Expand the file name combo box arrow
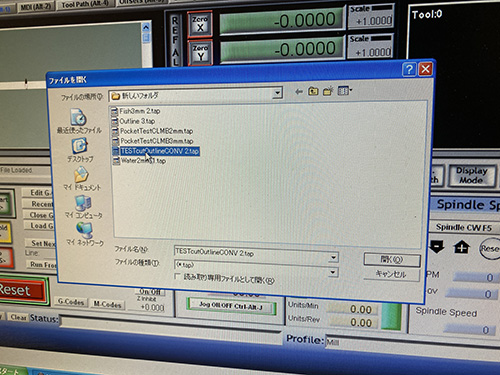The height and width of the screenshot is (375, 500). [x=334, y=257]
